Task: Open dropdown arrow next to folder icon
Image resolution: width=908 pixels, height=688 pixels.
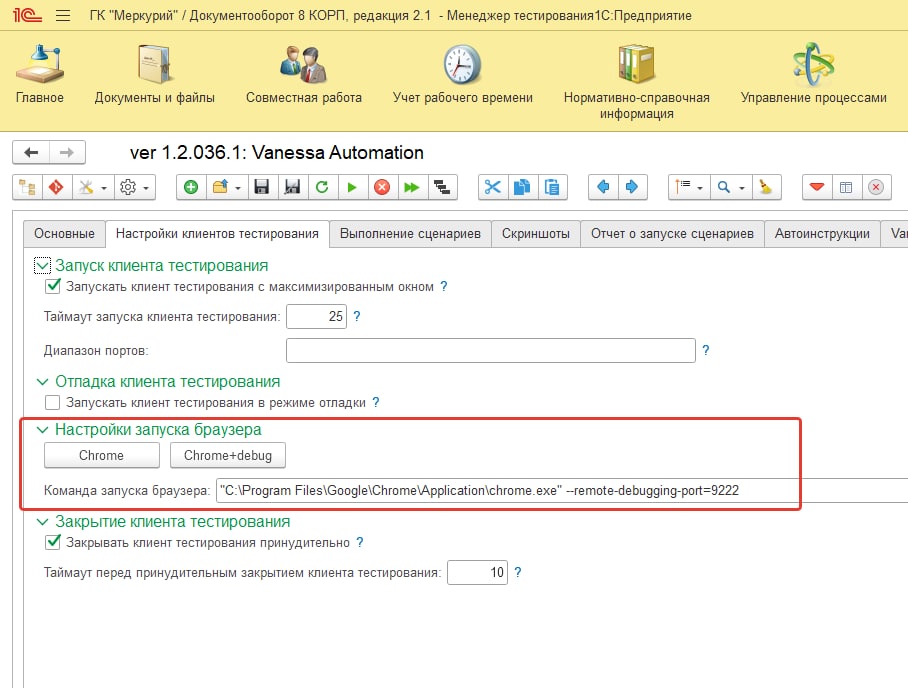Action: tap(237, 188)
